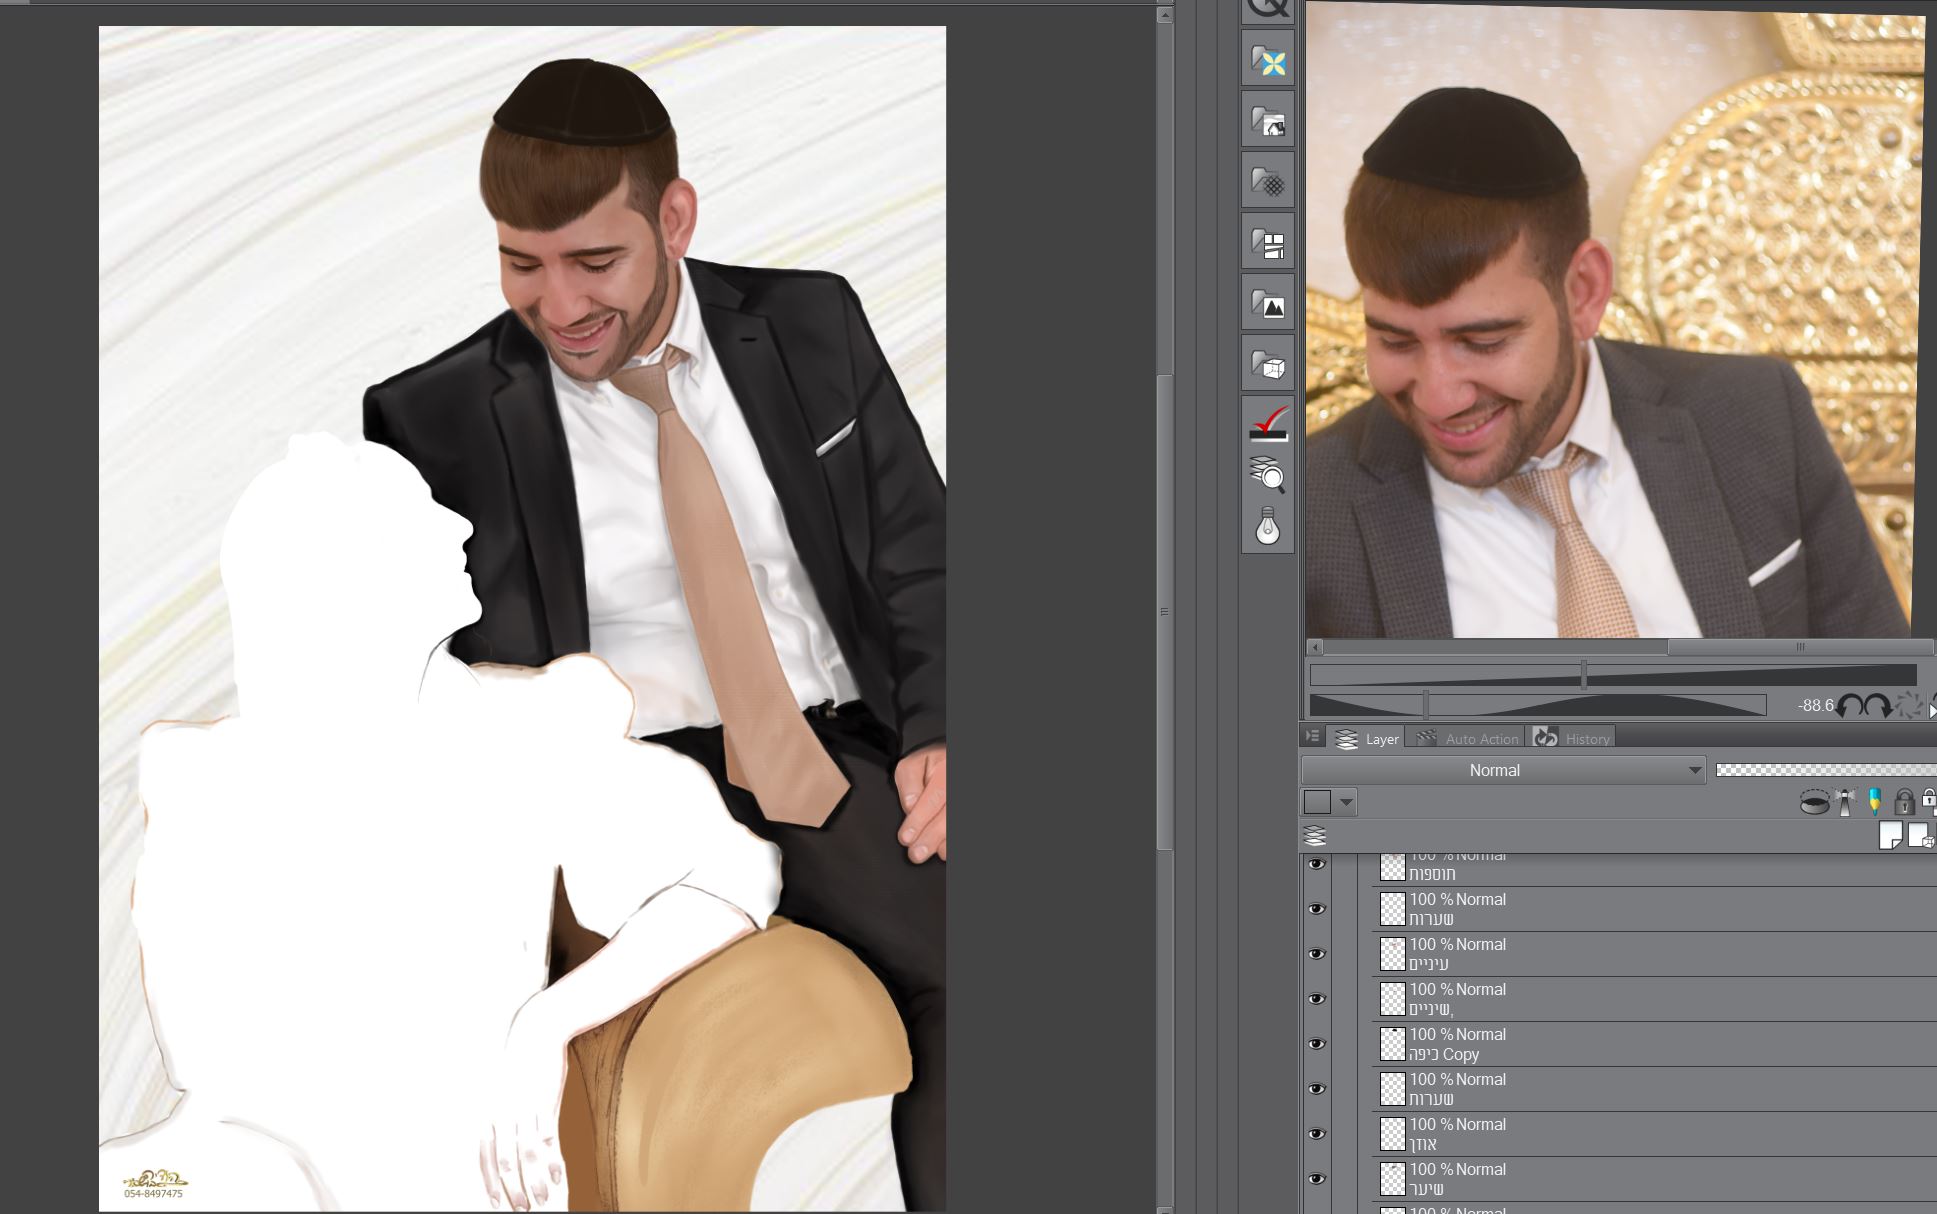Screen dimensions: 1937x1214
Task: Open the Layer palette menu button
Action: click(1312, 737)
